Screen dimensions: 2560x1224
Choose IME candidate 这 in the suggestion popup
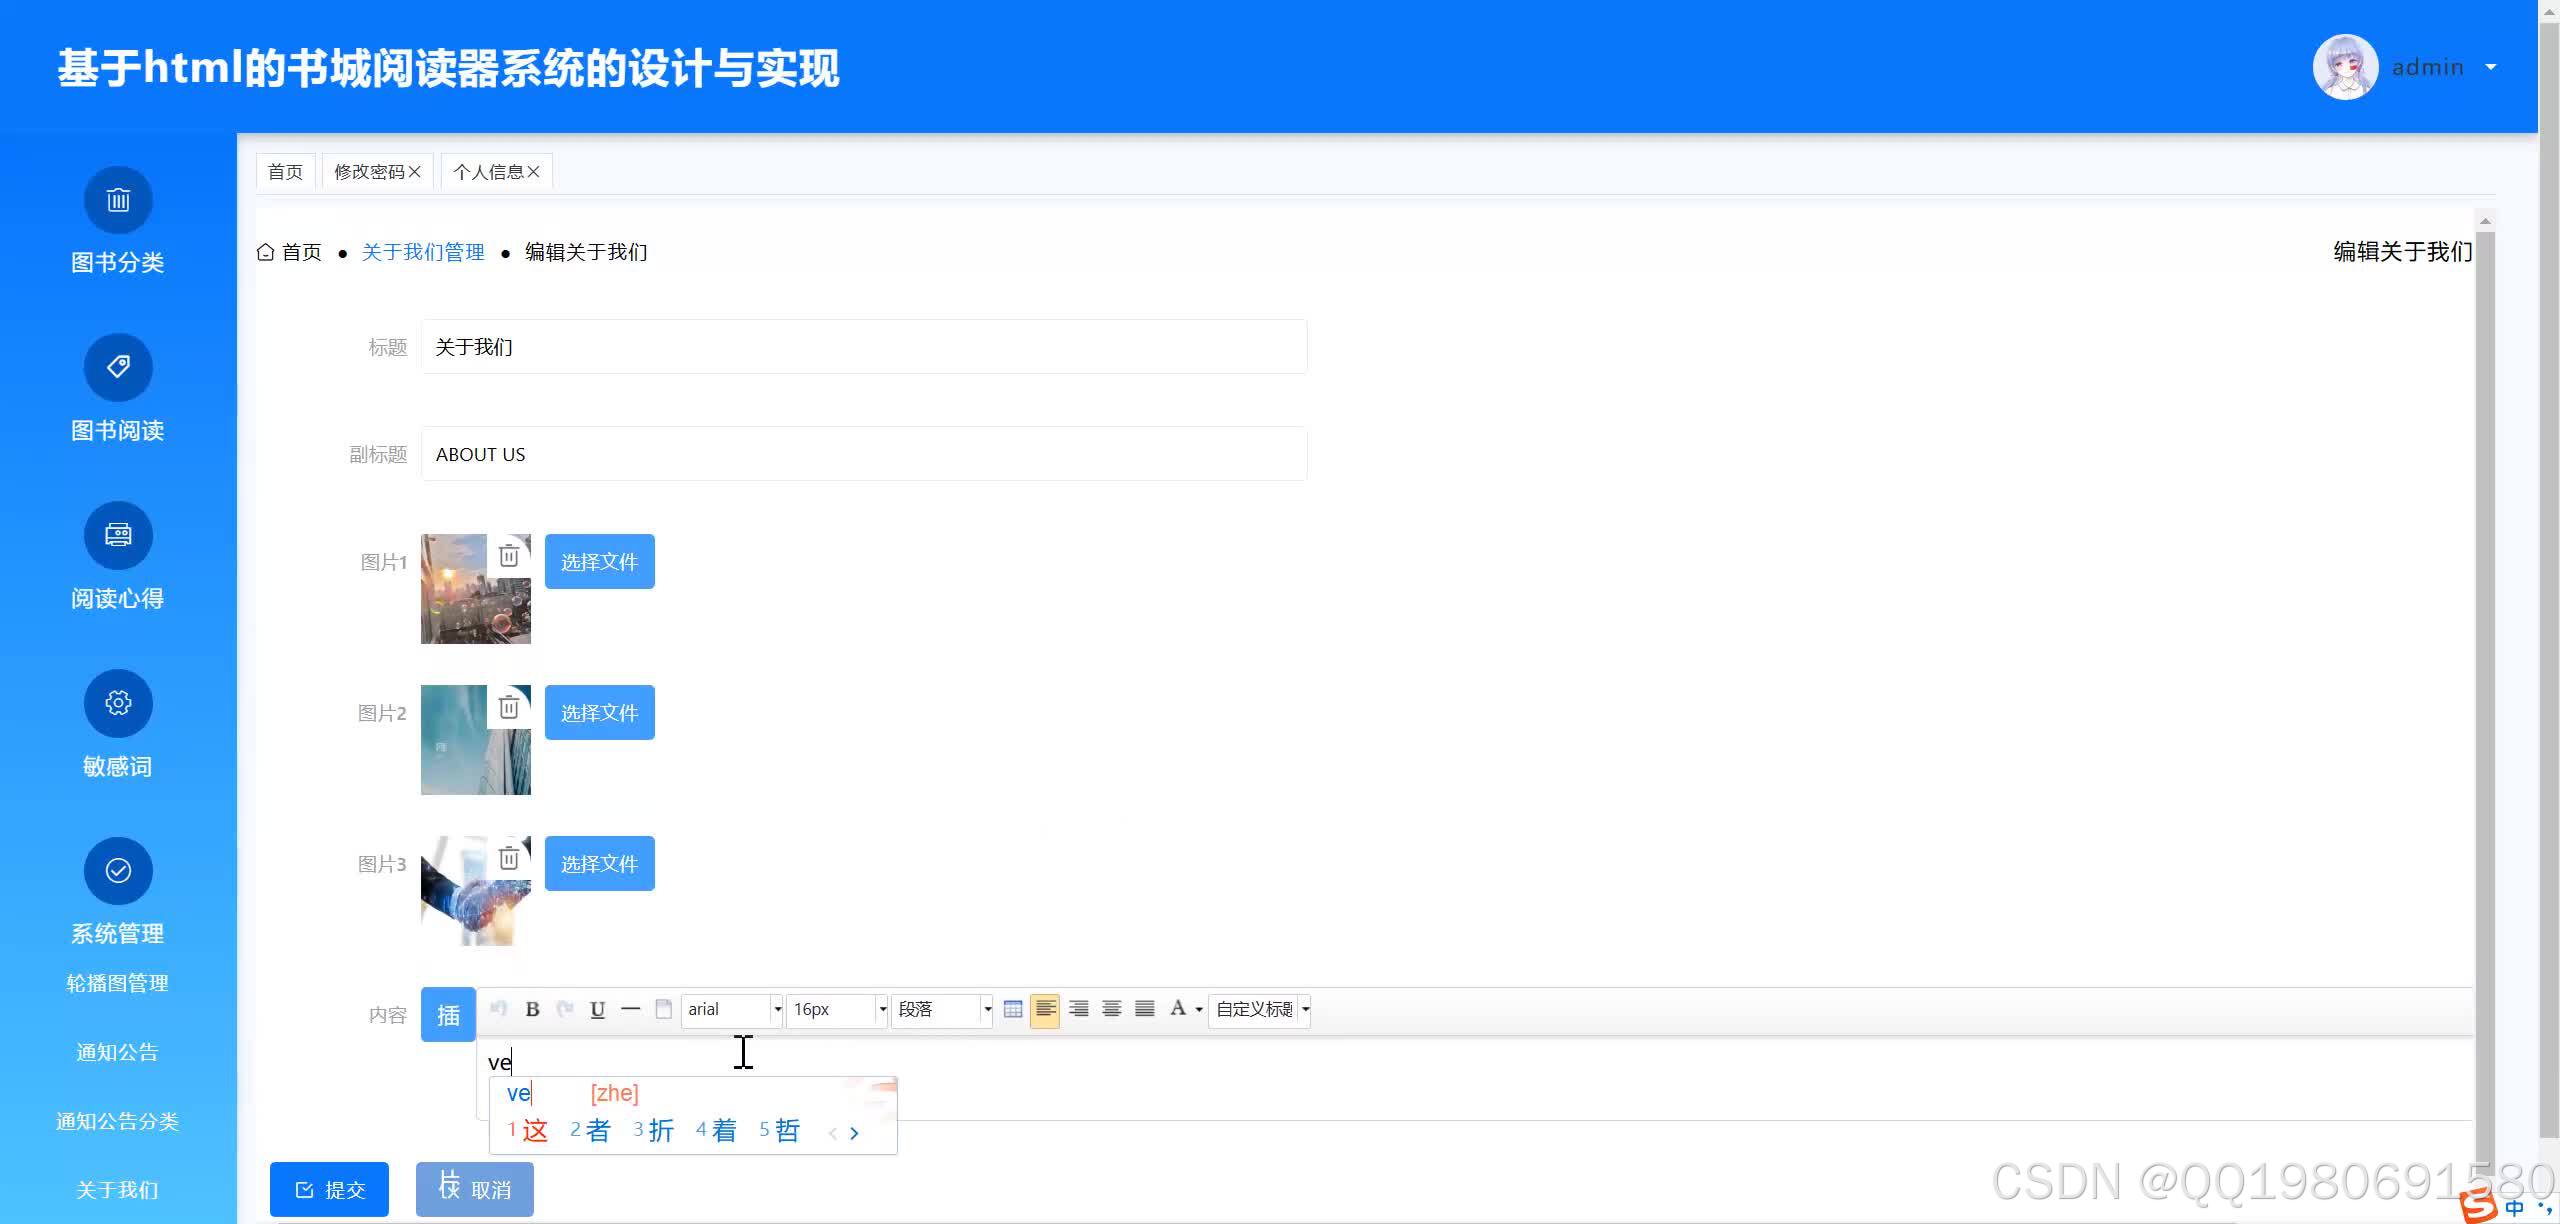(x=536, y=1131)
